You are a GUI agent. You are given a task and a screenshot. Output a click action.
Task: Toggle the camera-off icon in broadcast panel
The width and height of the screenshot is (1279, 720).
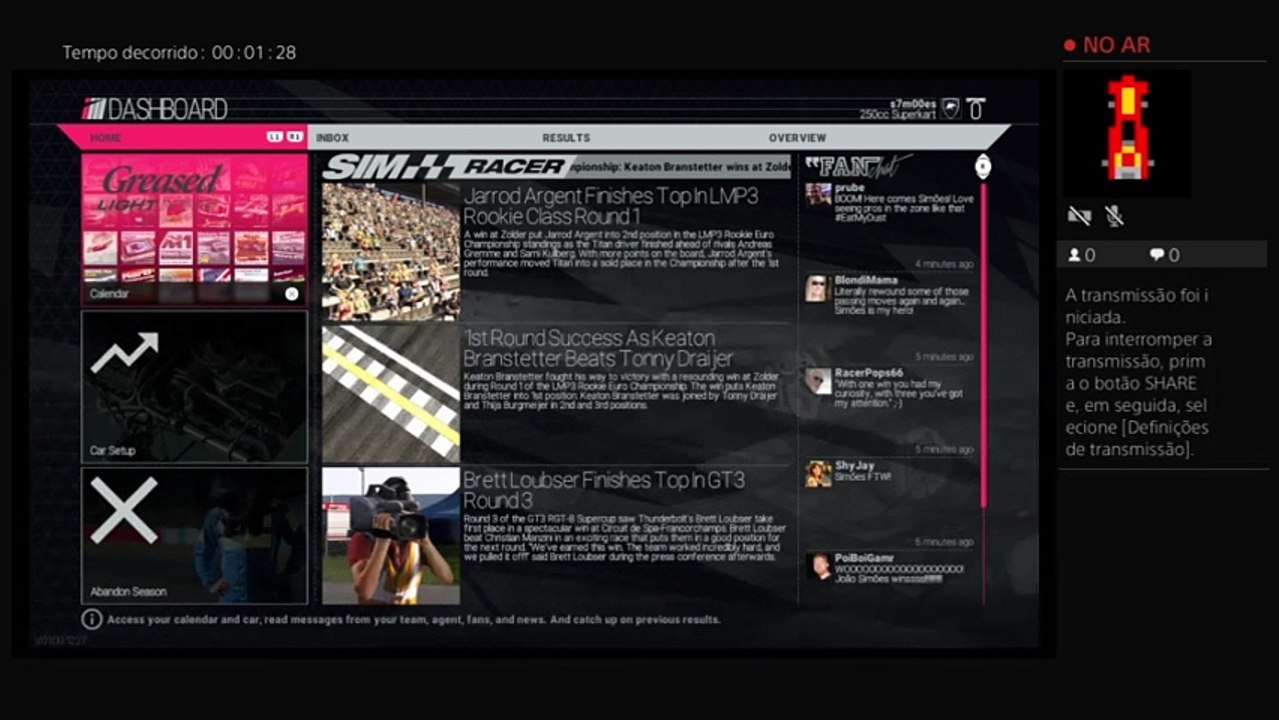1078,215
